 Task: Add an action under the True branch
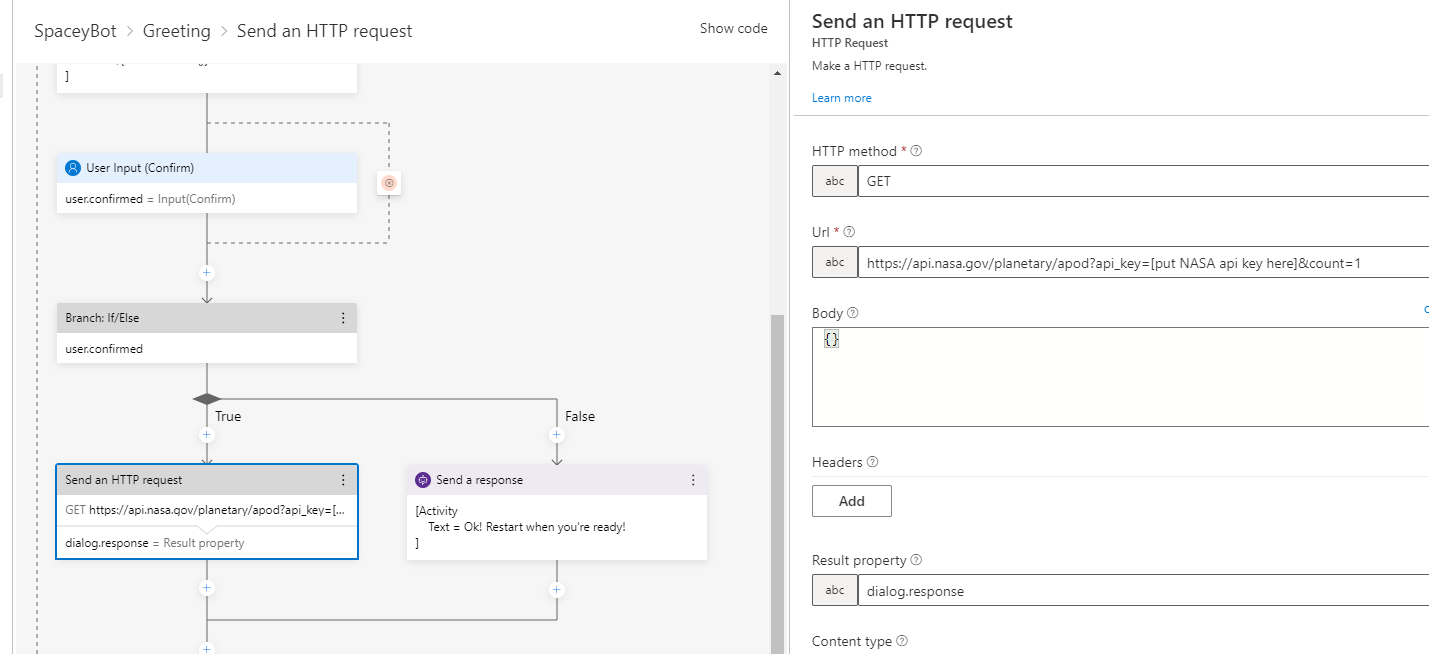point(207,435)
